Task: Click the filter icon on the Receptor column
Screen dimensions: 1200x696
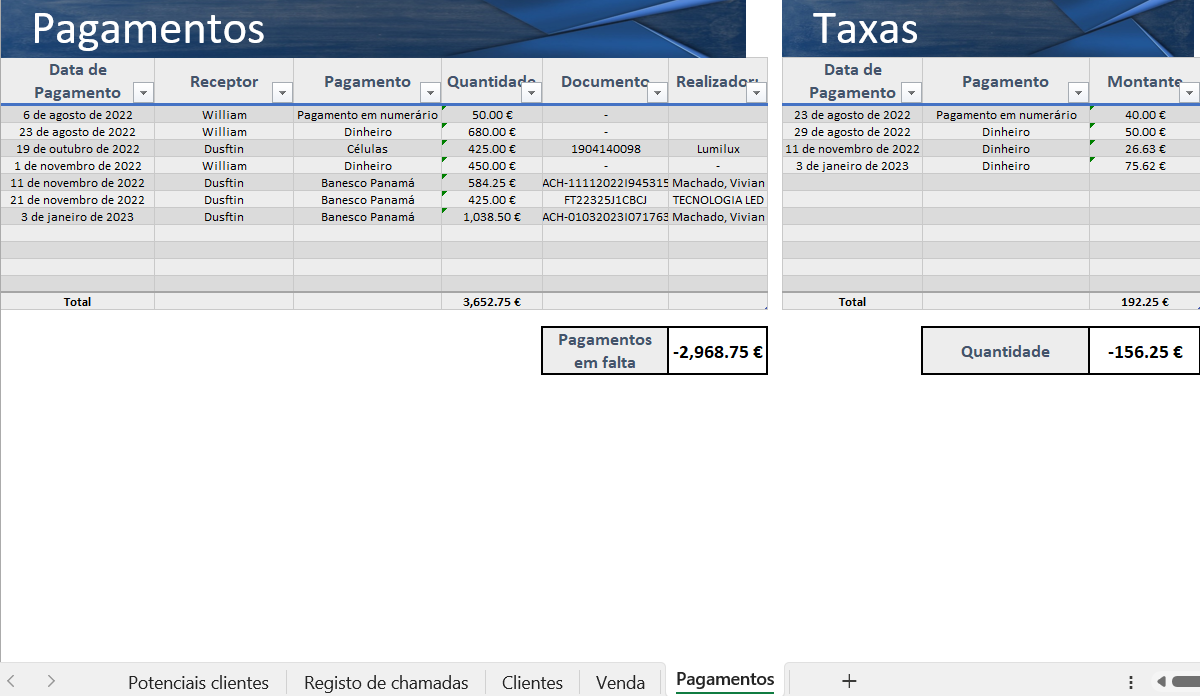Action: pyautogui.click(x=282, y=91)
